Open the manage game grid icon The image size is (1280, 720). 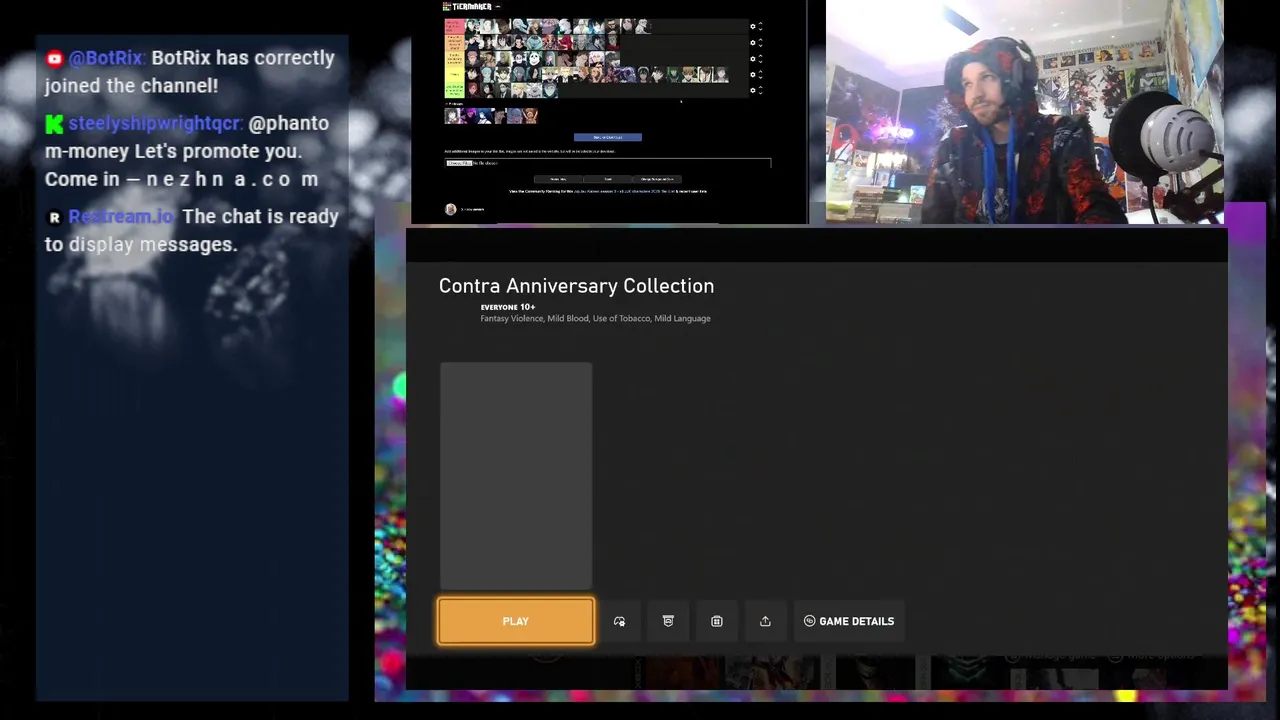[717, 621]
